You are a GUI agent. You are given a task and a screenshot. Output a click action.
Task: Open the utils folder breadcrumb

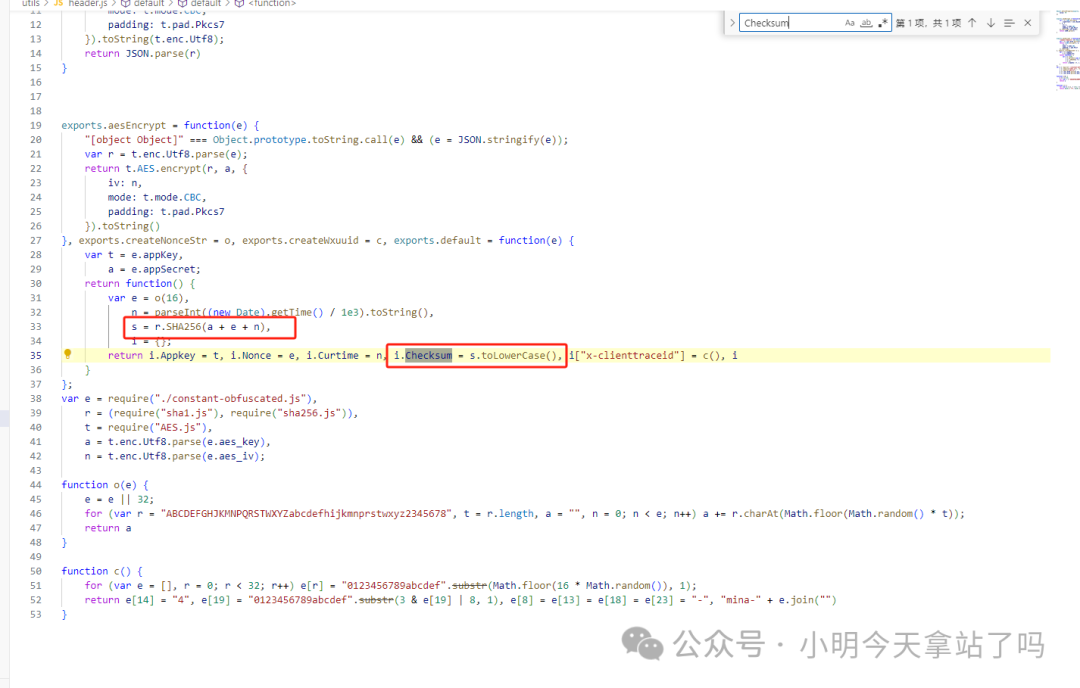tap(30, 3)
